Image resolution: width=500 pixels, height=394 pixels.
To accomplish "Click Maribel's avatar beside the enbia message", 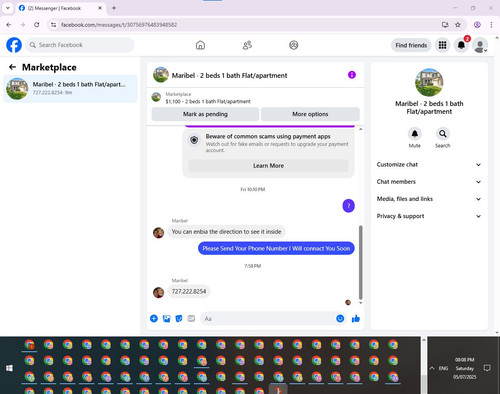I will tap(158, 232).
